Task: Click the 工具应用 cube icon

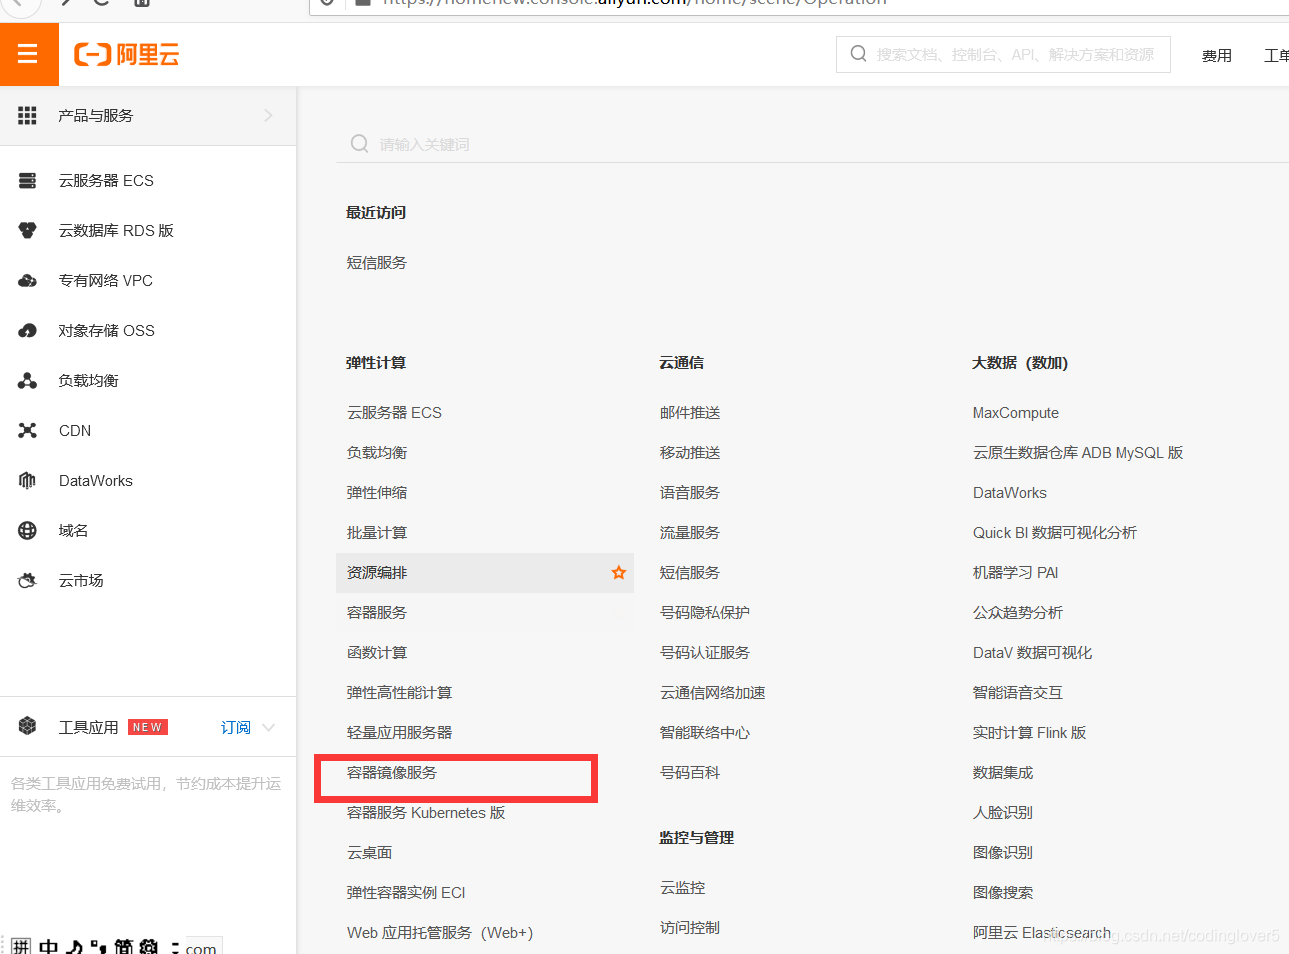Action: click(x=28, y=727)
